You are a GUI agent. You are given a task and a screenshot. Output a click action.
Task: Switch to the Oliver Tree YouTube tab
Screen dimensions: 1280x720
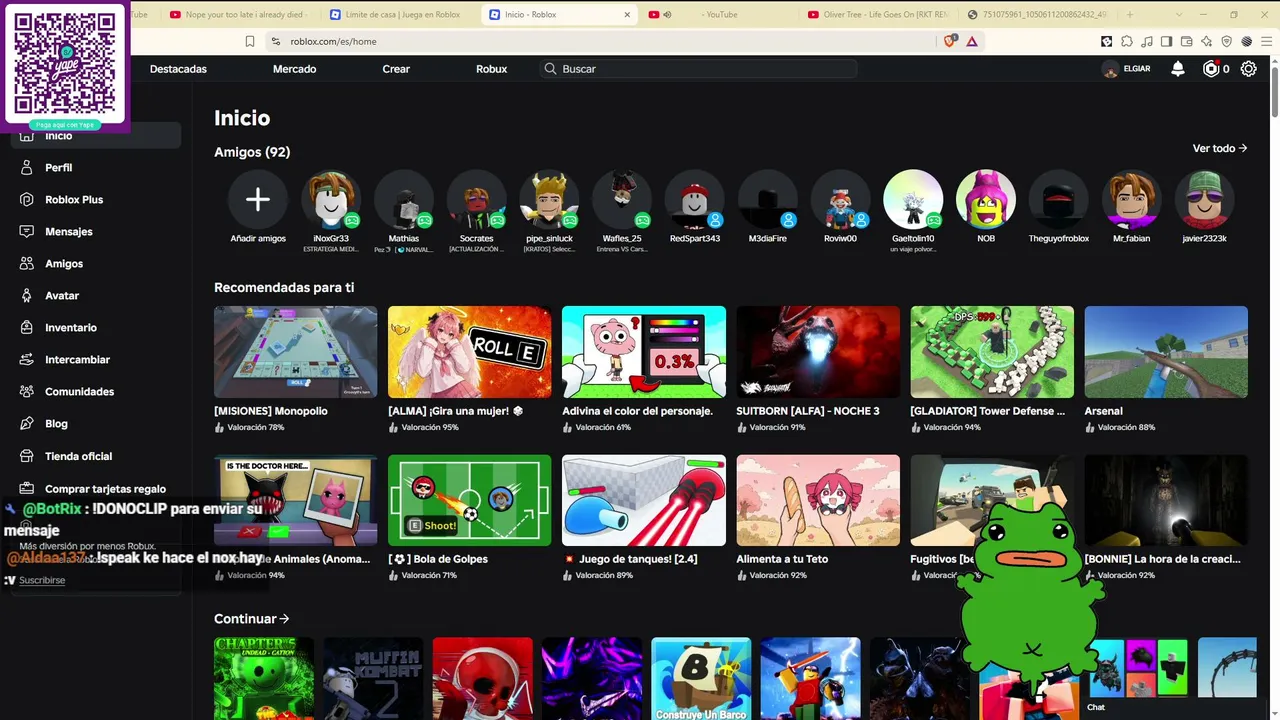pos(877,14)
